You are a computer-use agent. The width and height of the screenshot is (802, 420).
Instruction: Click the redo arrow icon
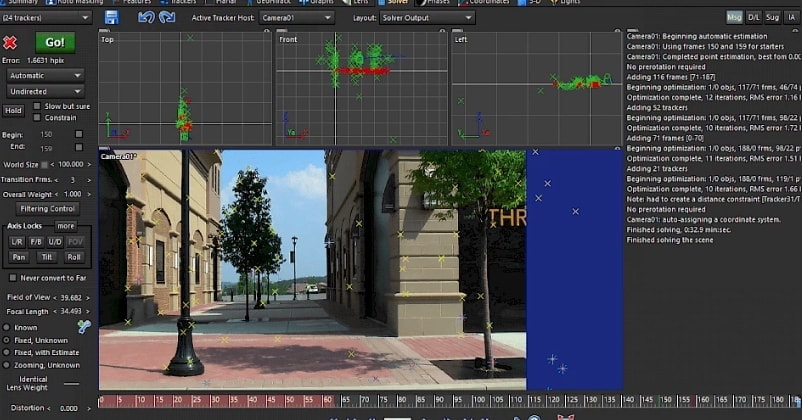pos(167,17)
